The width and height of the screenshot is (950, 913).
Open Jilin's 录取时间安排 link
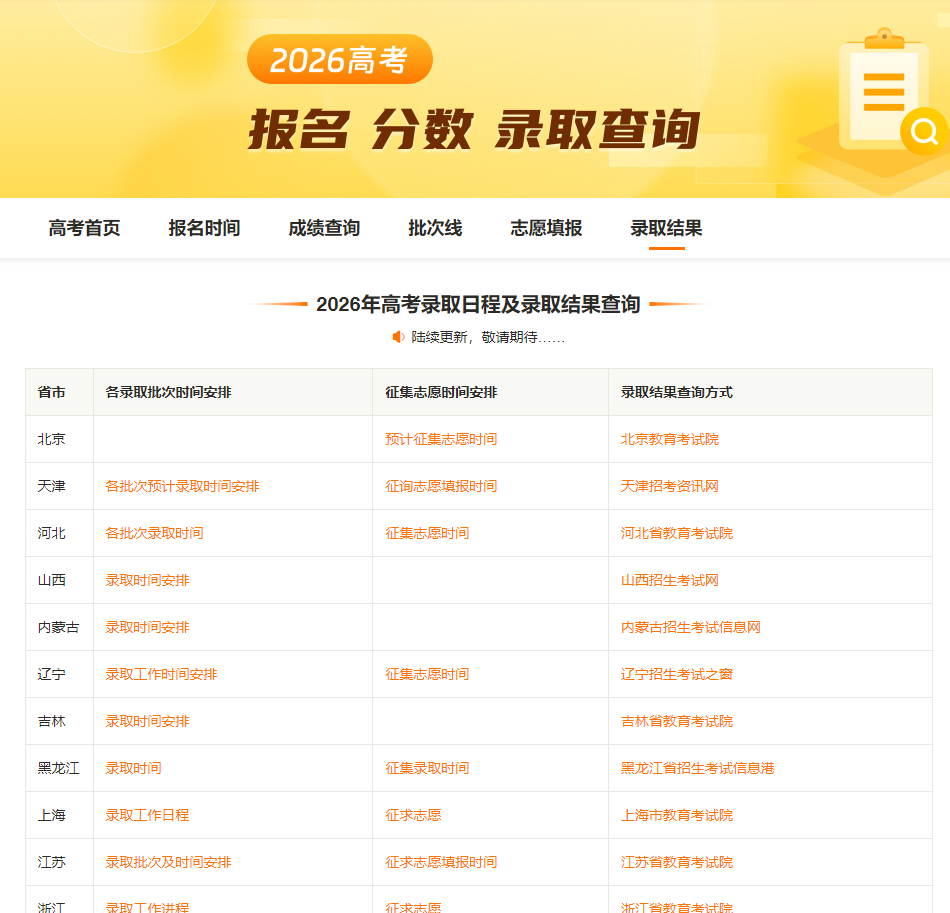point(147,721)
